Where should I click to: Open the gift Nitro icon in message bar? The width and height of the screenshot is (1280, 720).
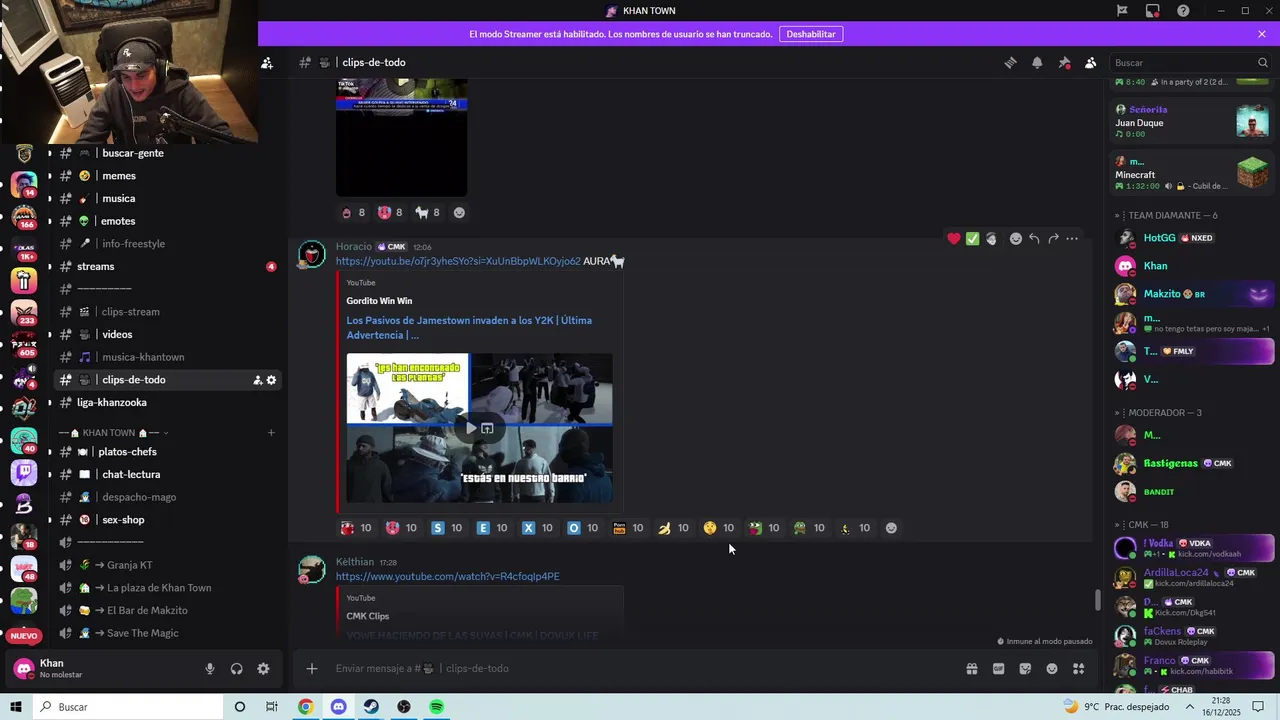coord(971,668)
